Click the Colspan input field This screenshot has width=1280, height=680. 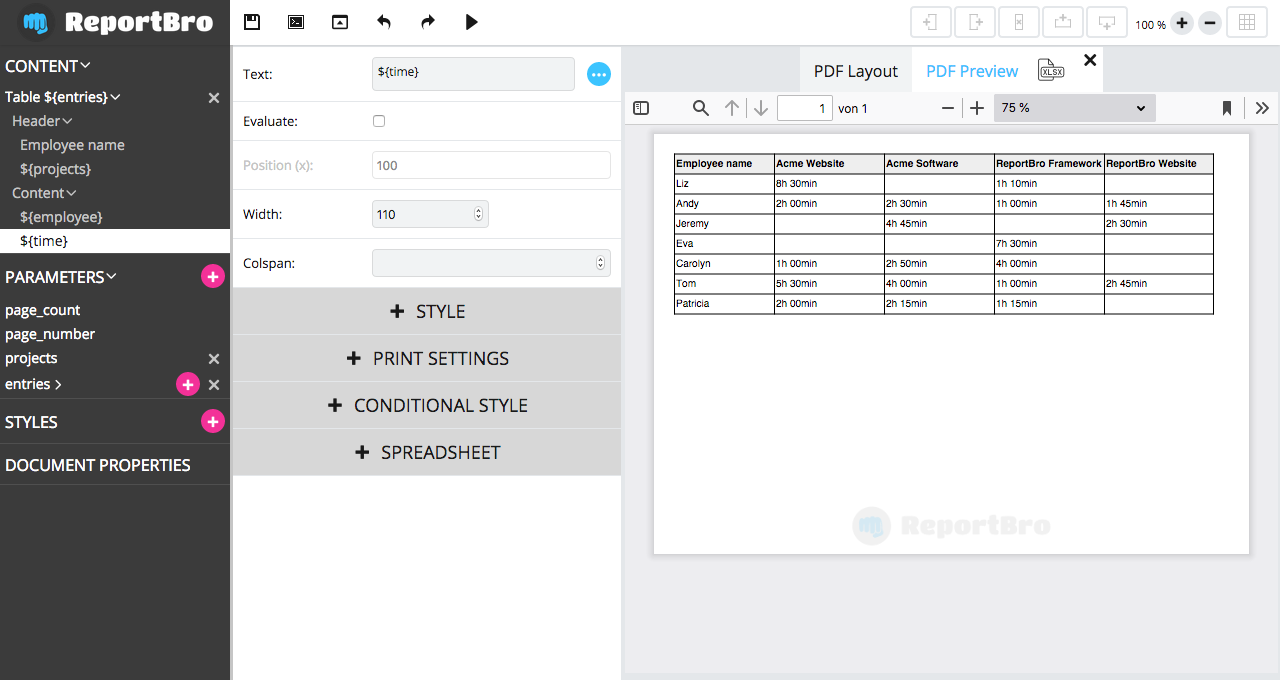pos(491,263)
